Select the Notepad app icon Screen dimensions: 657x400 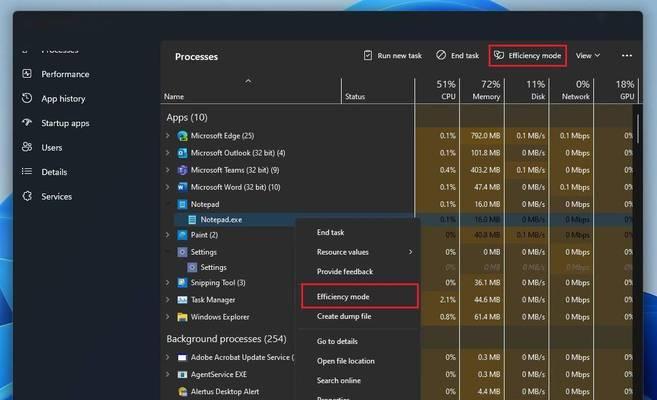182,204
